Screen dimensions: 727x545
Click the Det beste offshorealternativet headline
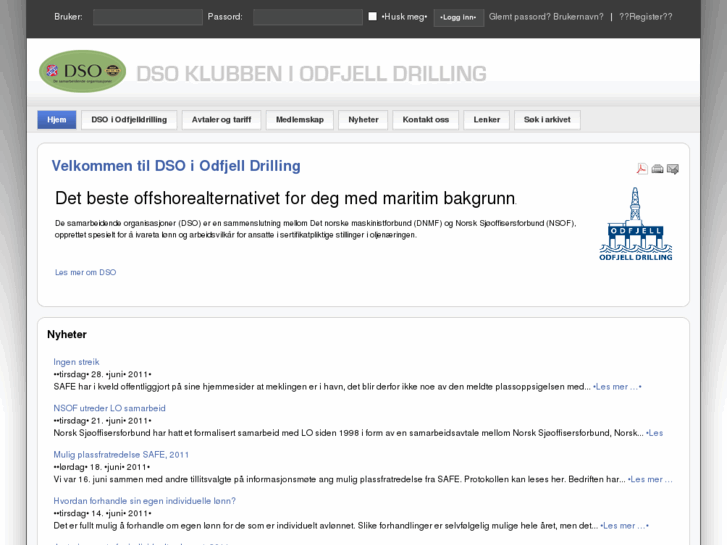pos(285,199)
